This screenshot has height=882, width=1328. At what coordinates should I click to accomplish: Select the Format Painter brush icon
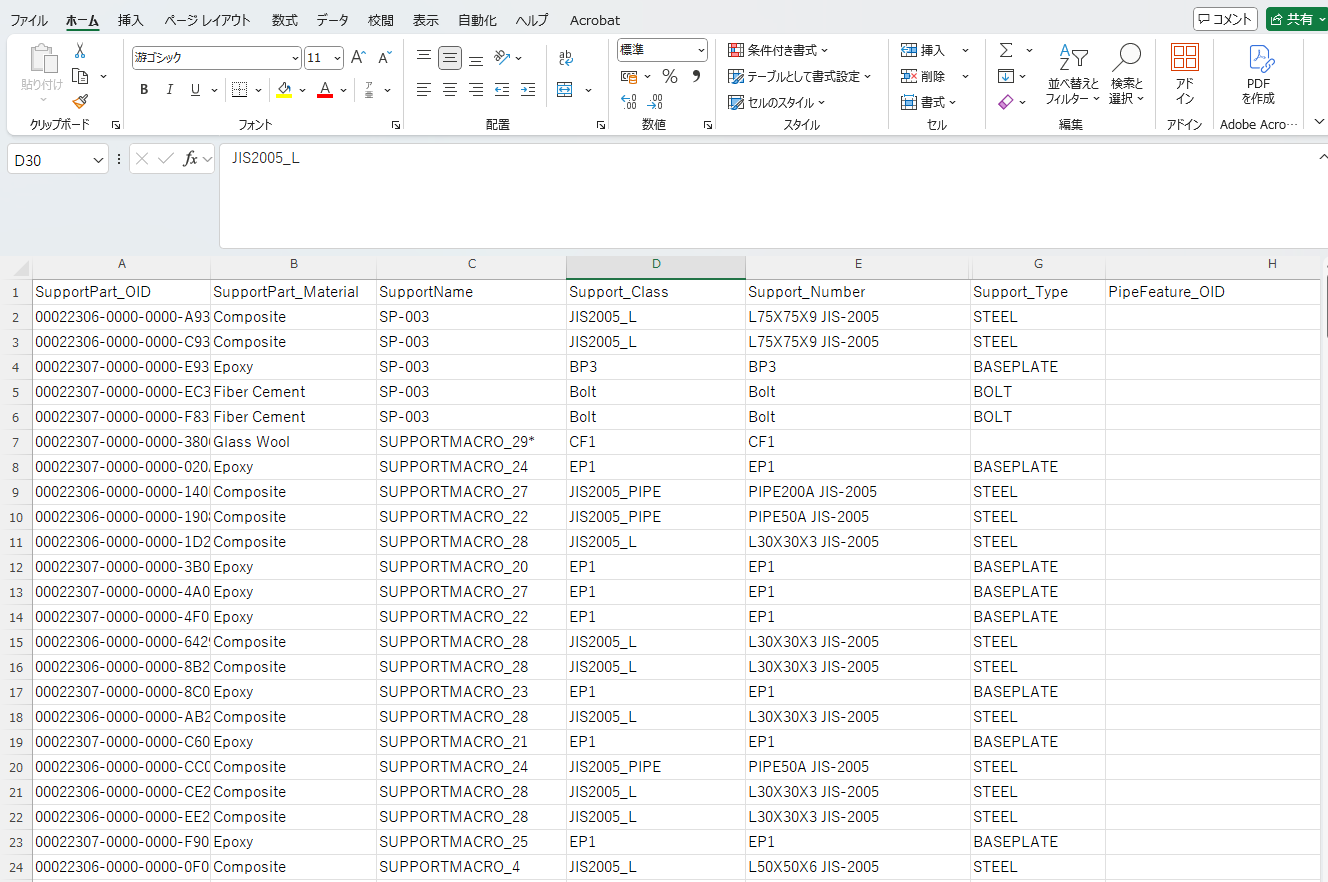click(80, 101)
